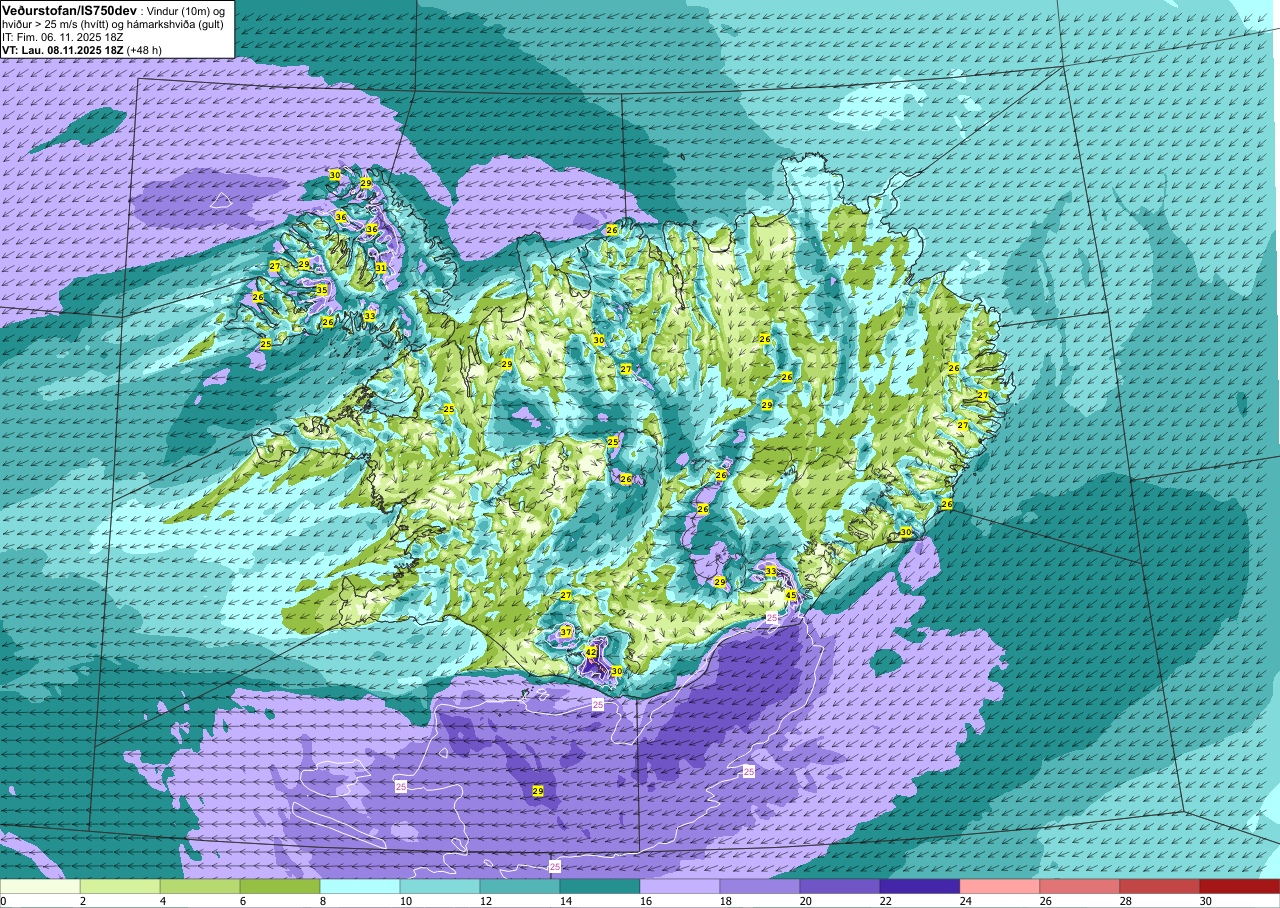Click the yellow gust label 37

(566, 632)
